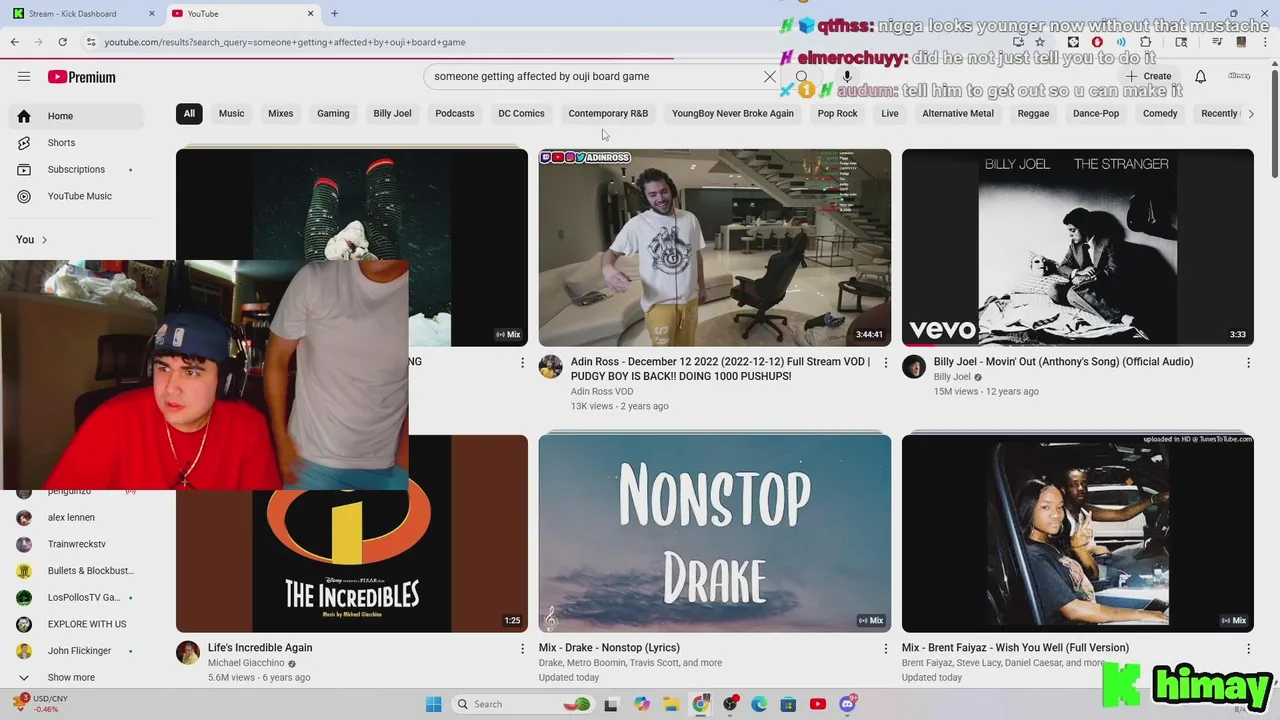Clear the search query with the X

770,76
